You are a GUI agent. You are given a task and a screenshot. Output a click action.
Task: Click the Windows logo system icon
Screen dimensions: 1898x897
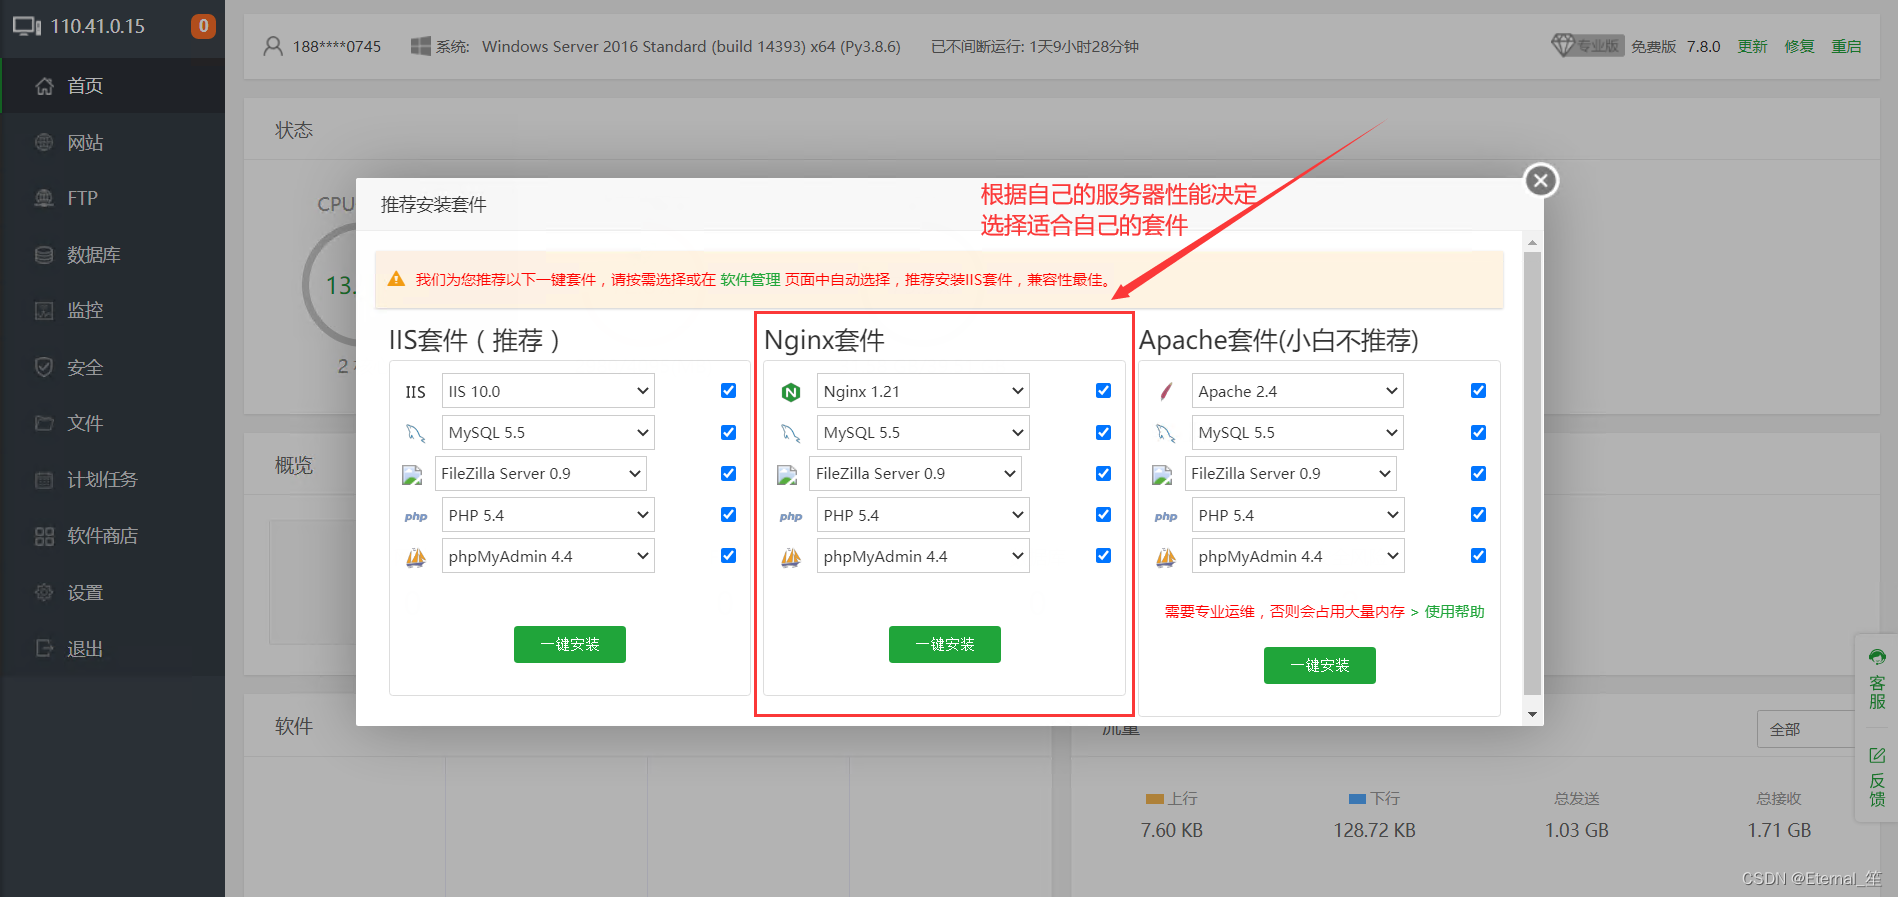[x=420, y=46]
